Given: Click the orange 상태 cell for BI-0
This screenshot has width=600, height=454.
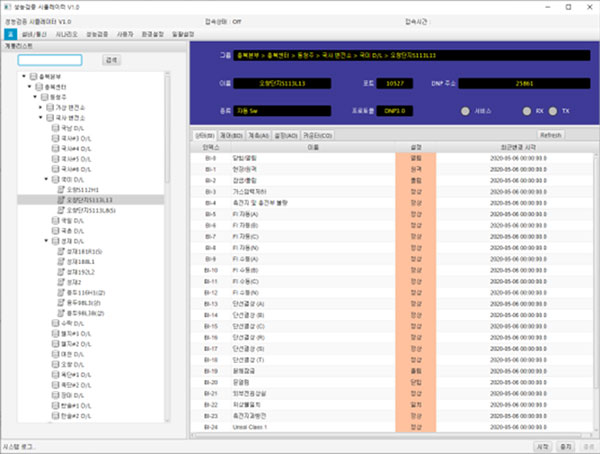Looking at the screenshot, I should point(415,157).
